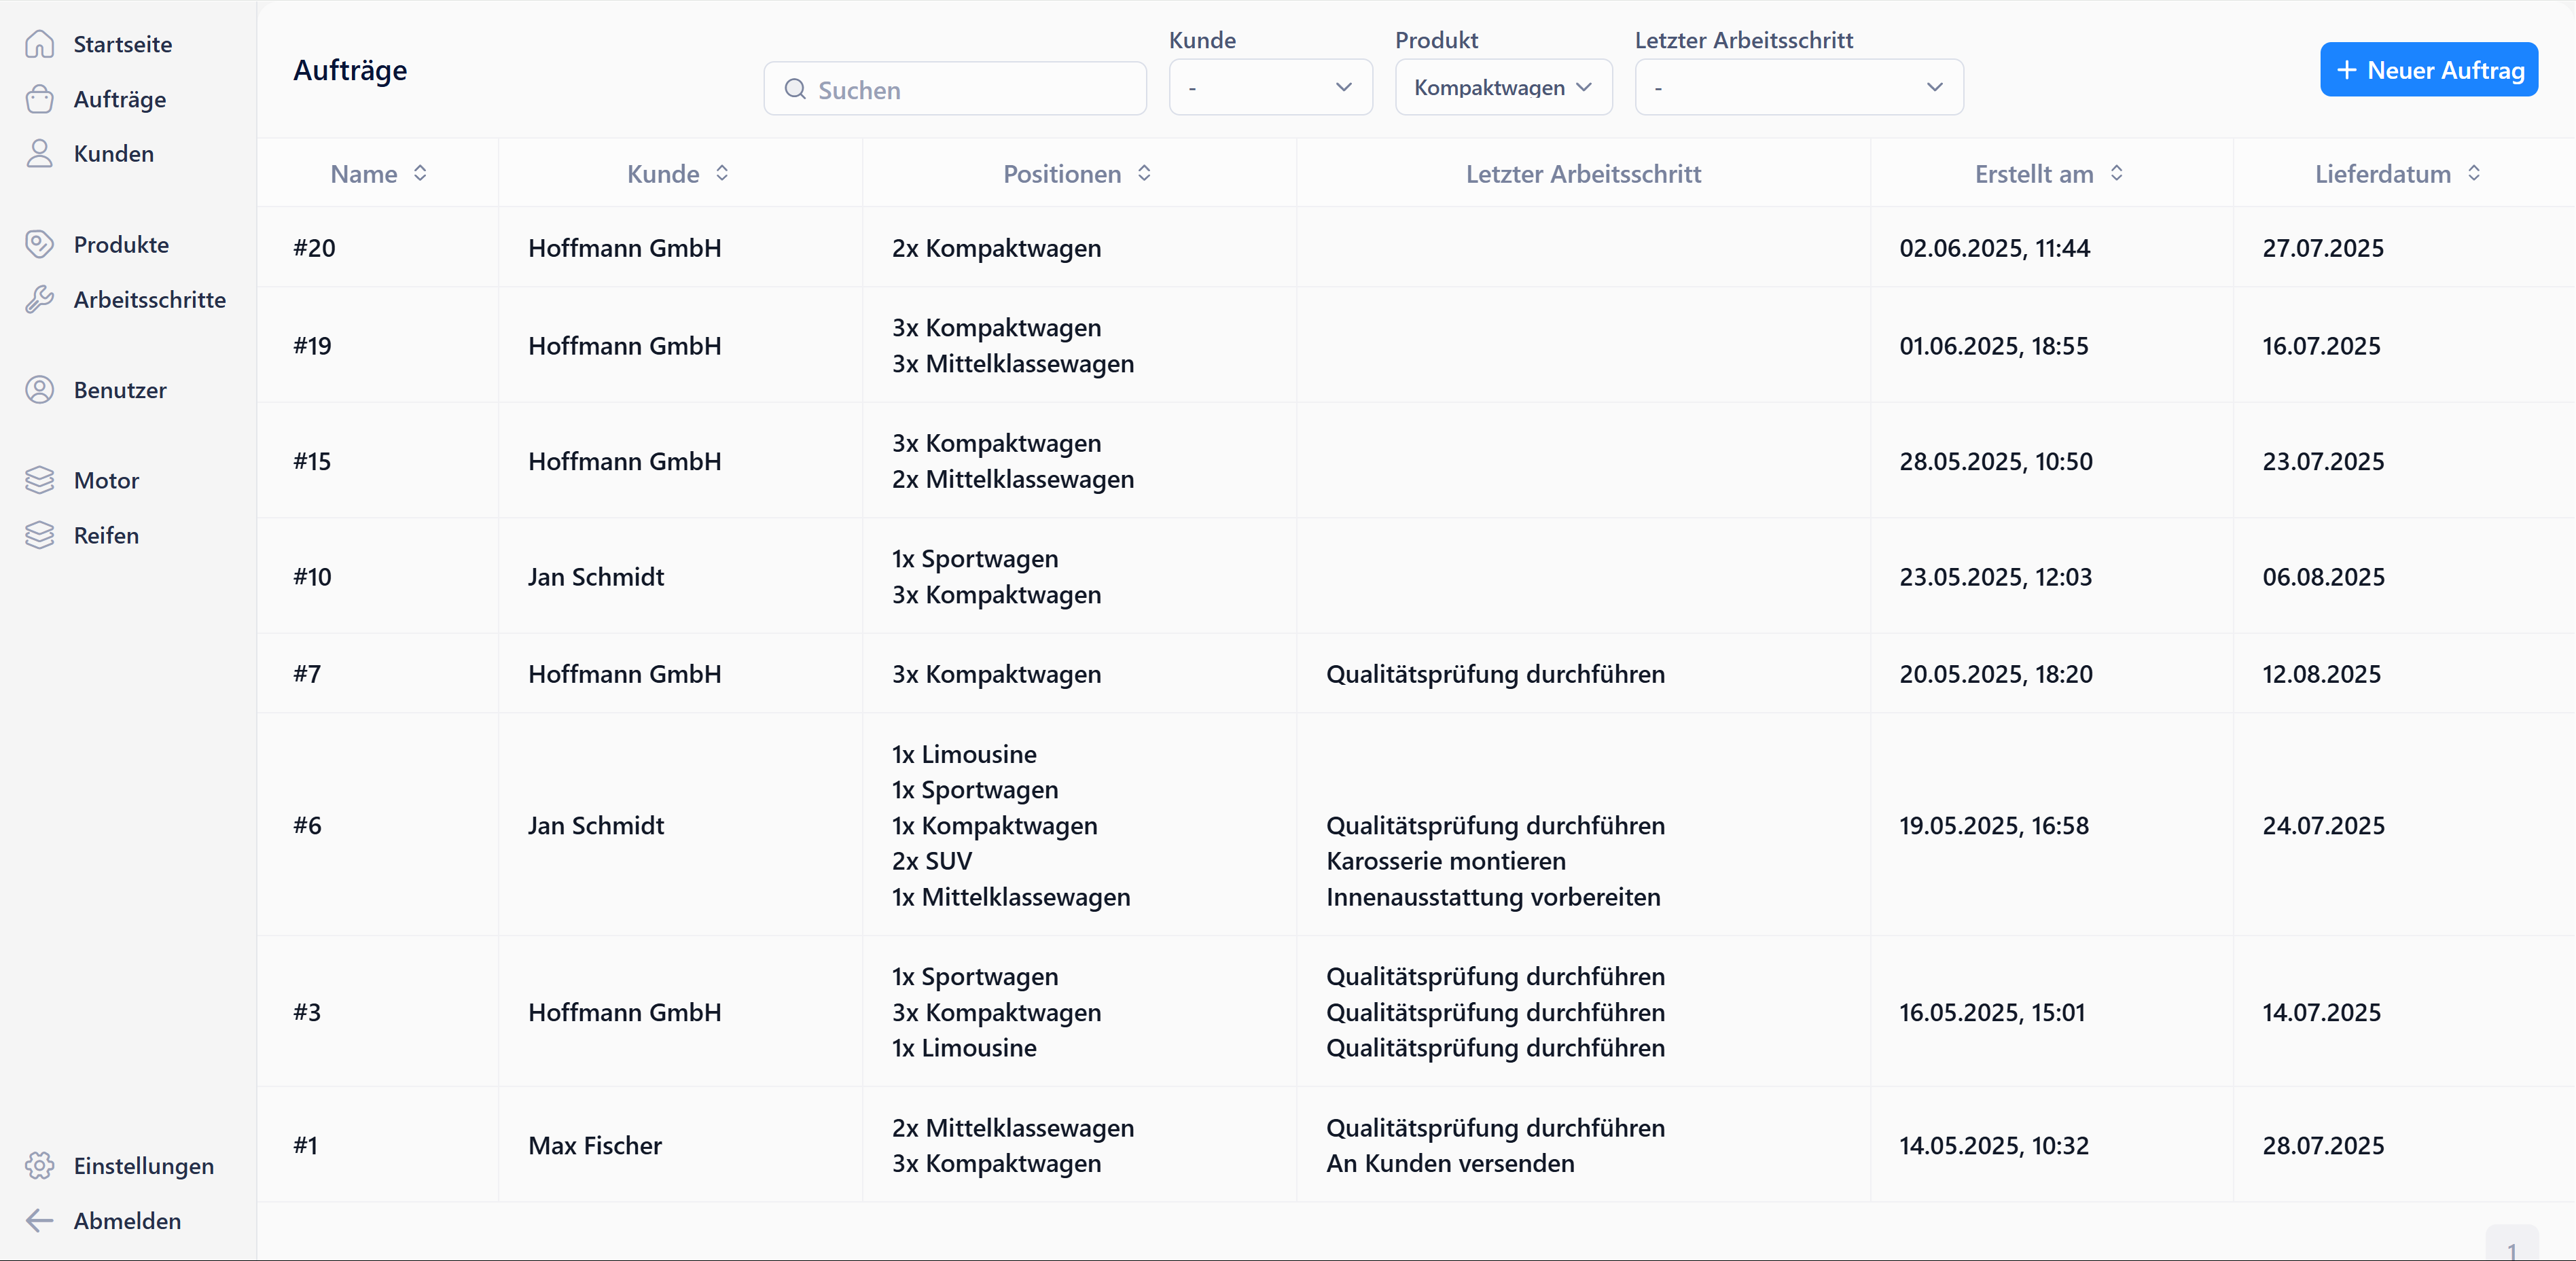This screenshot has width=2576, height=1261.
Task: Click delivery date 14.07.2025
Action: click(x=2322, y=1011)
